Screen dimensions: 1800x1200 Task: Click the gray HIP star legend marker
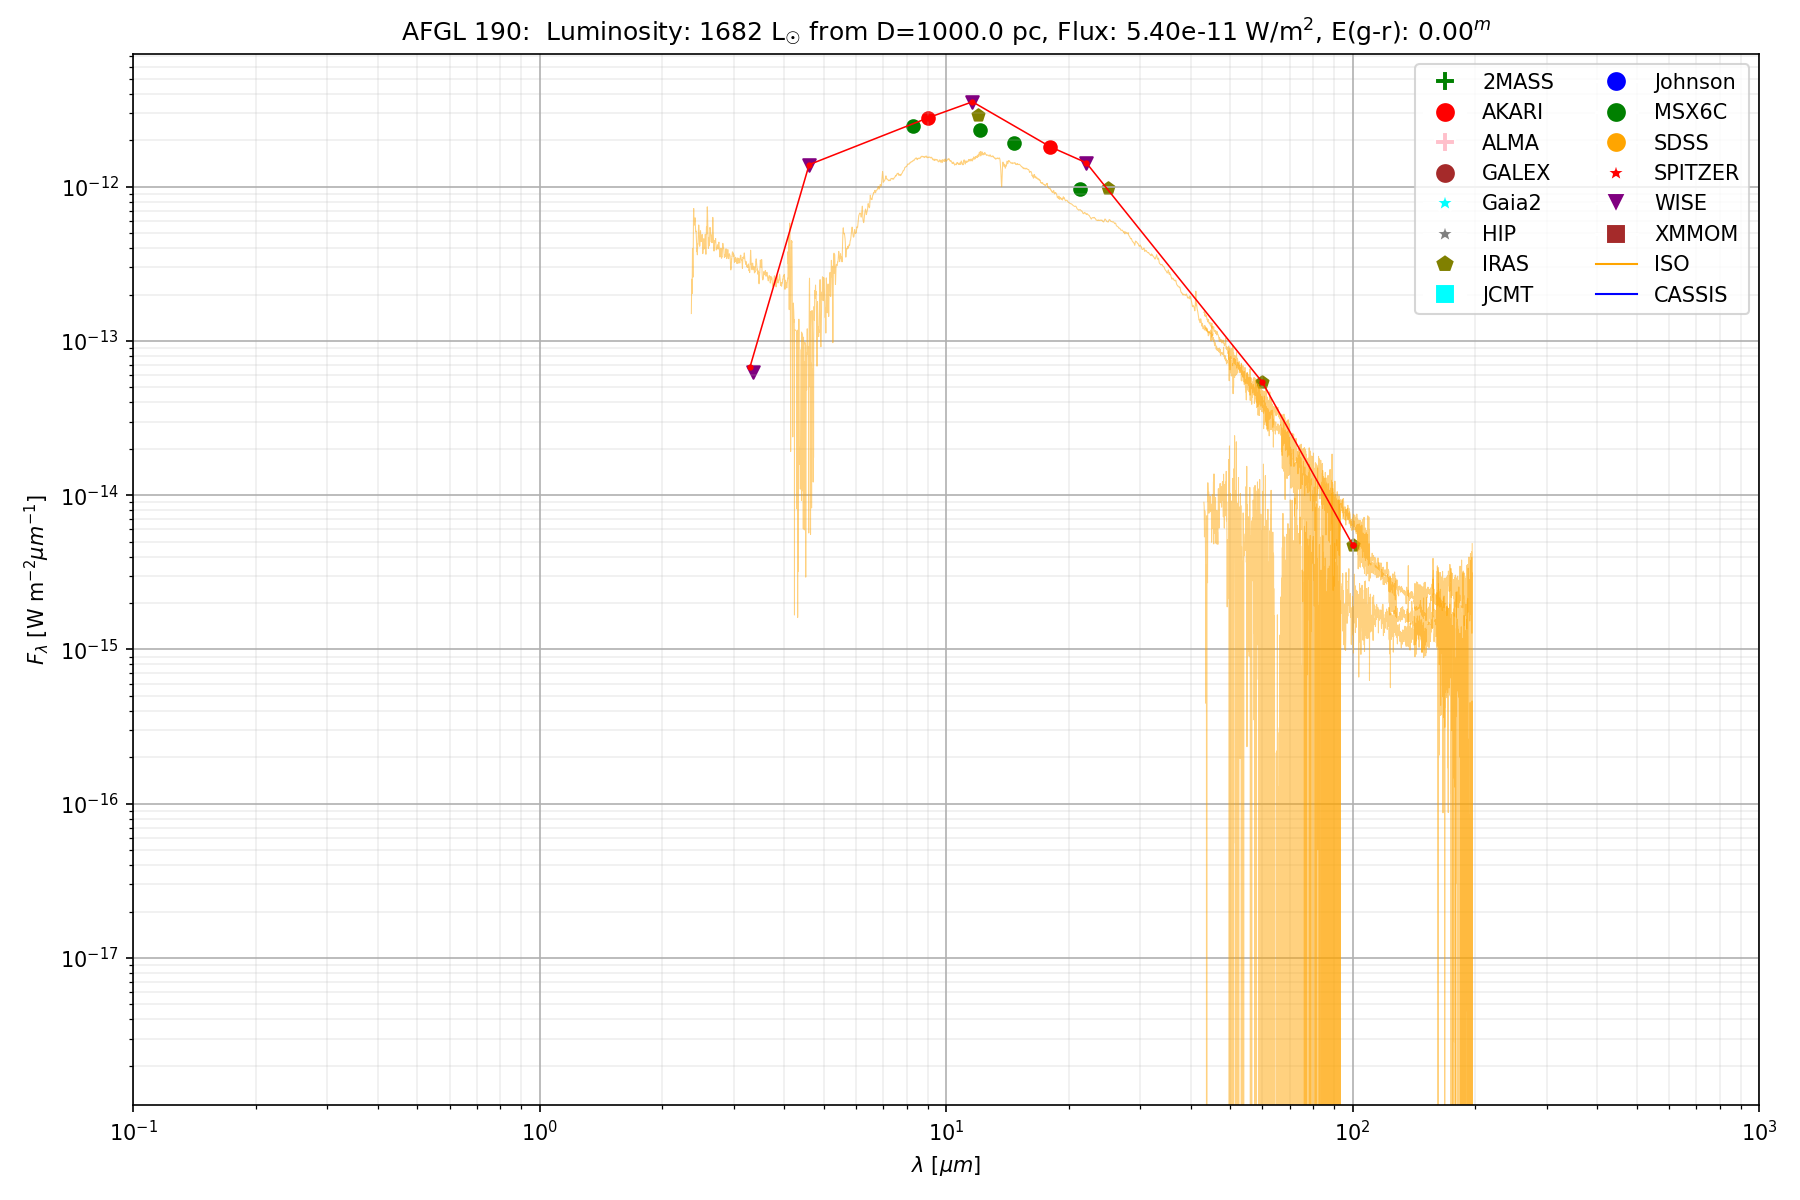click(x=1444, y=234)
